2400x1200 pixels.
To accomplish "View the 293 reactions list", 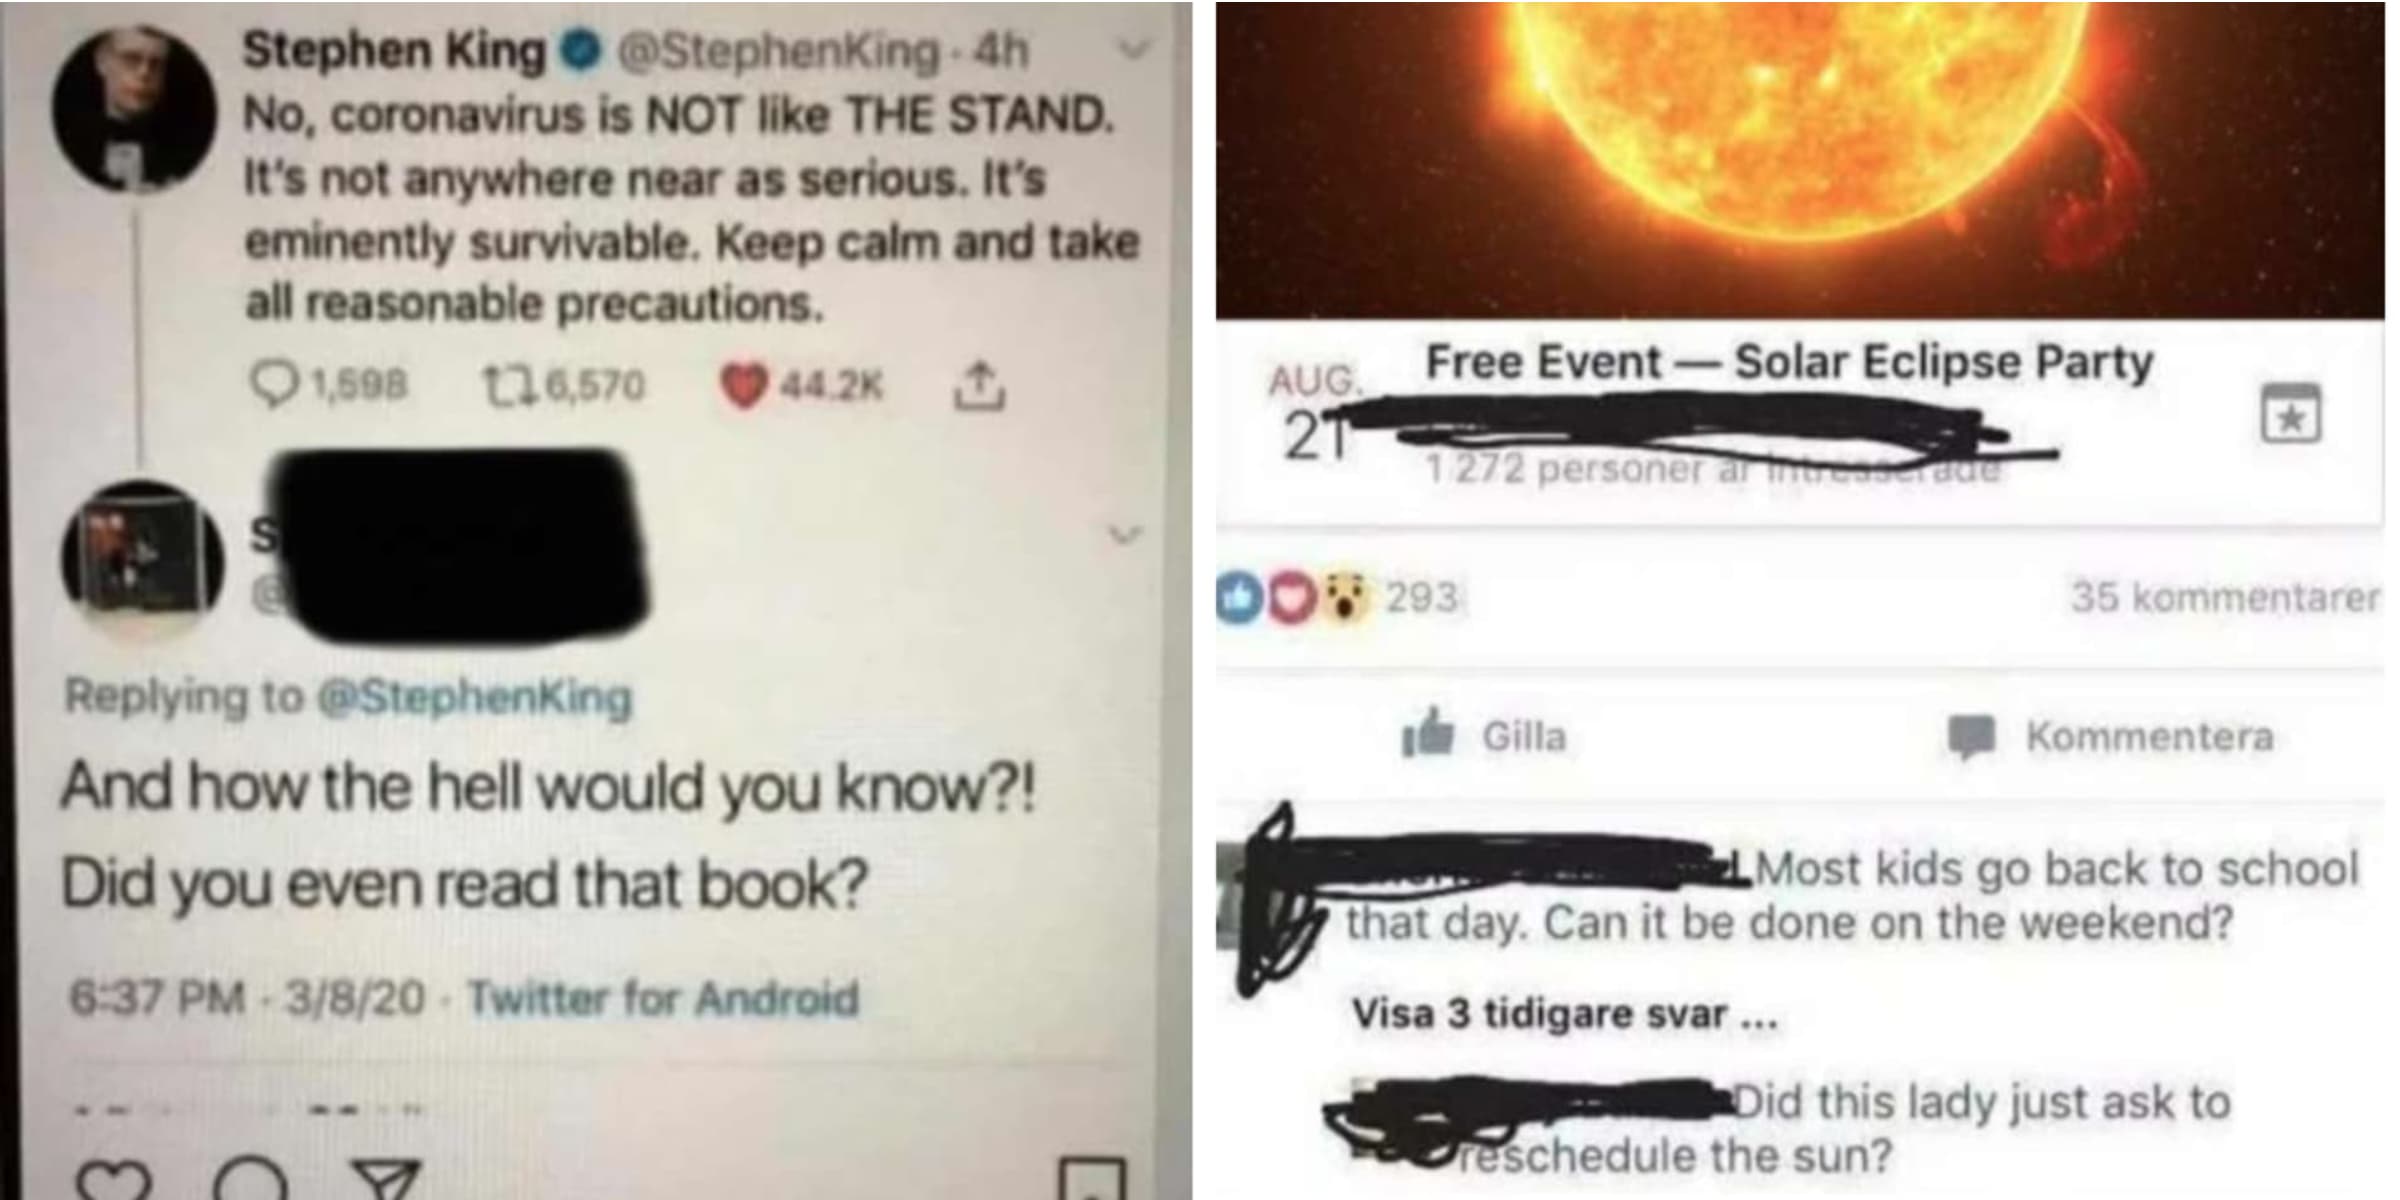I will [1337, 597].
